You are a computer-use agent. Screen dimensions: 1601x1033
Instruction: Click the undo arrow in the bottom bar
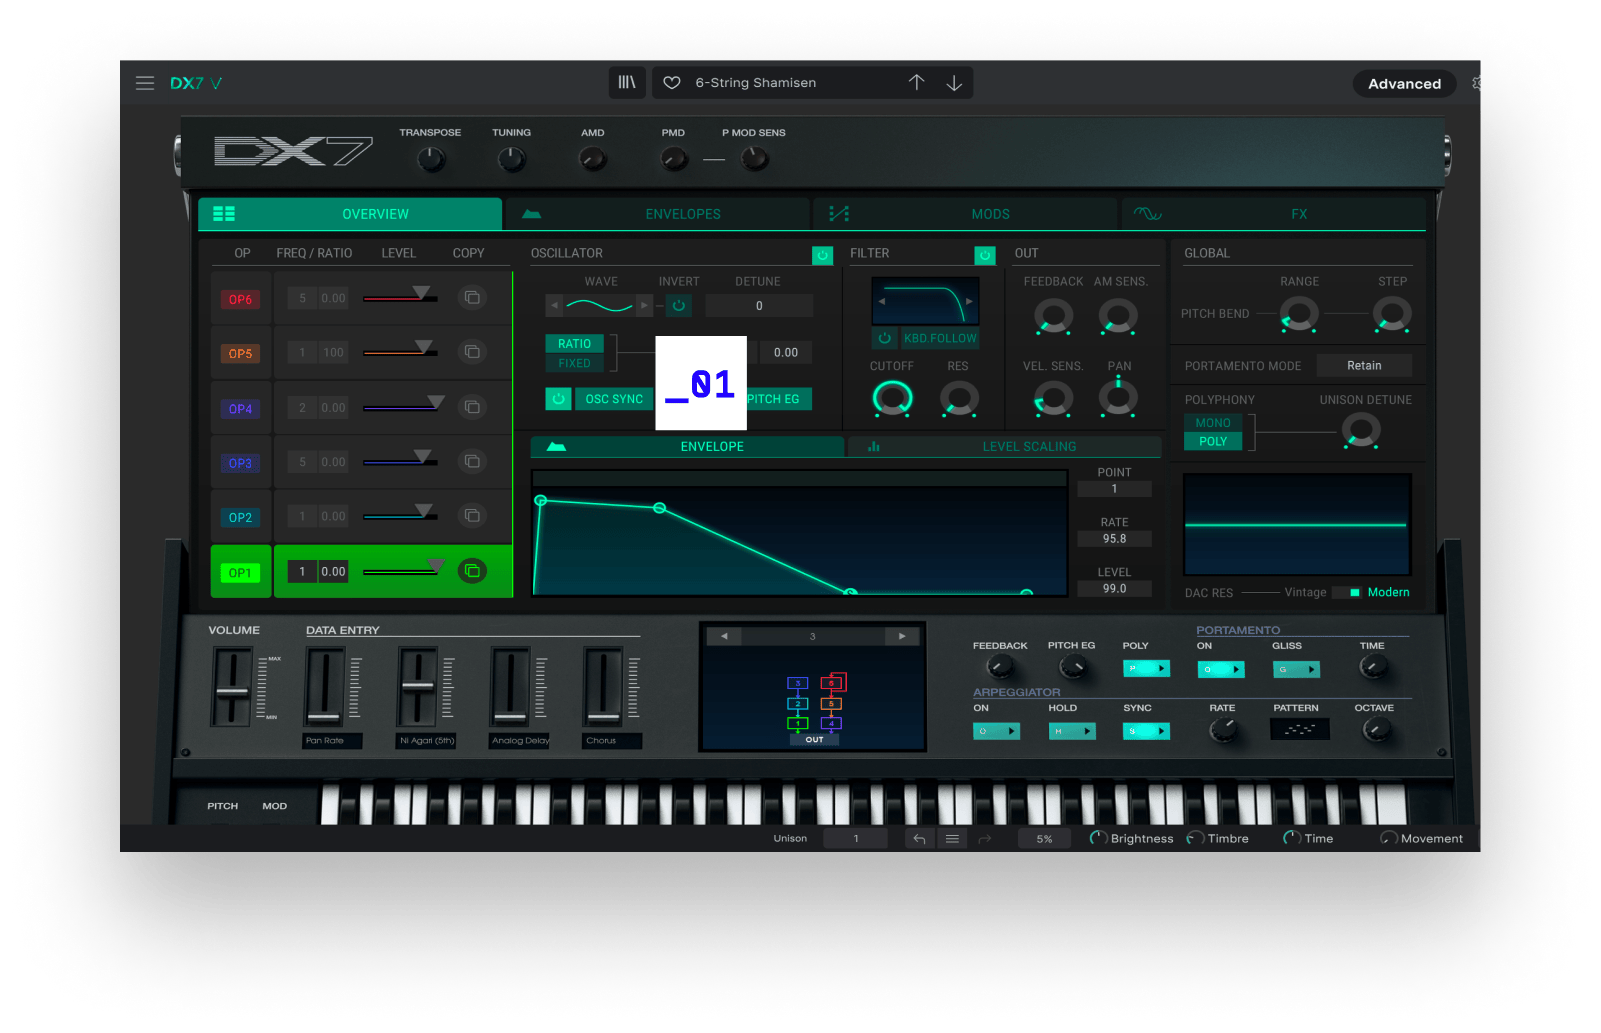[x=919, y=839]
